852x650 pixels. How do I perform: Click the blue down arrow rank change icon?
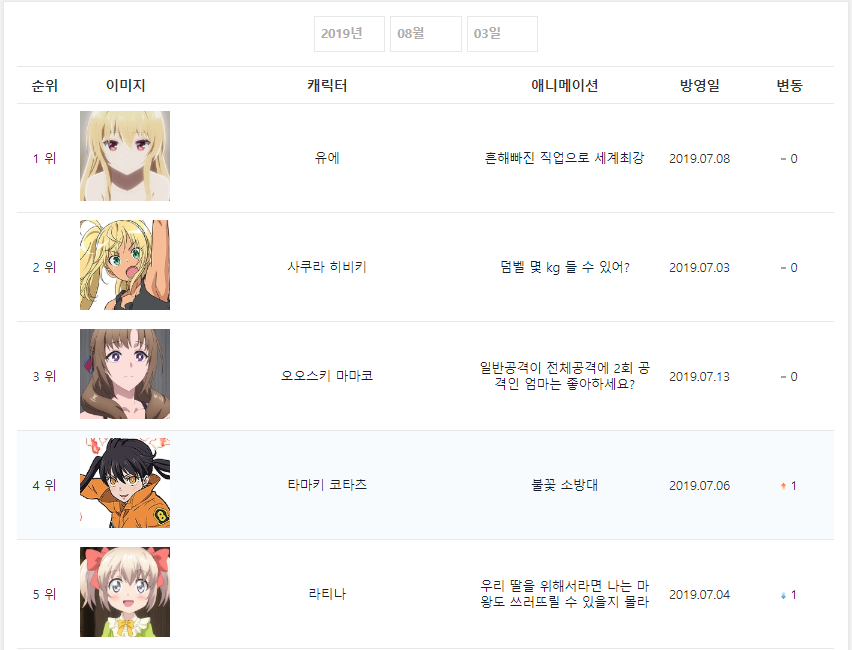(x=783, y=595)
